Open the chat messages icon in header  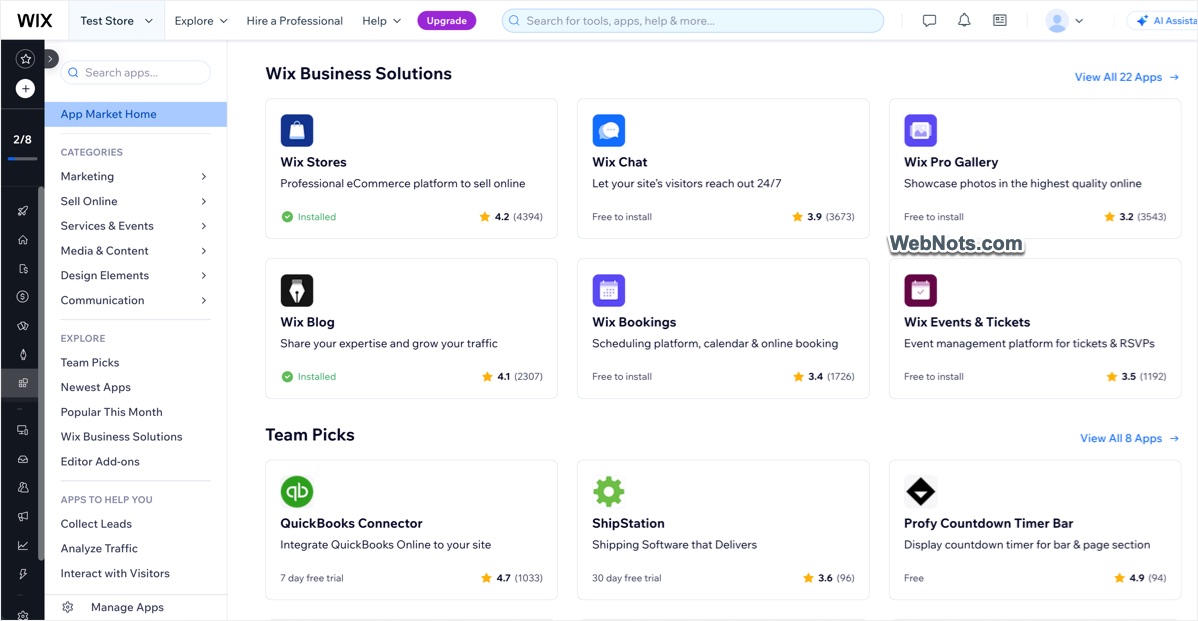point(929,21)
